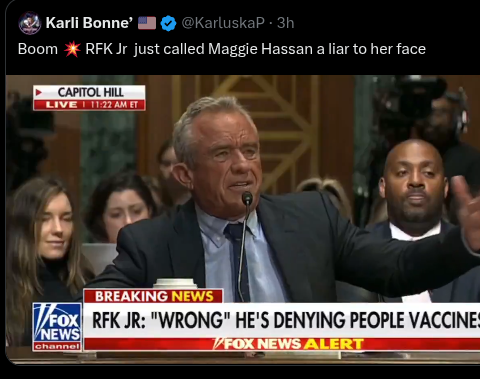Play the embedded Fox News video
Image resolution: width=480 pixels, height=379 pixels.
pos(243,220)
